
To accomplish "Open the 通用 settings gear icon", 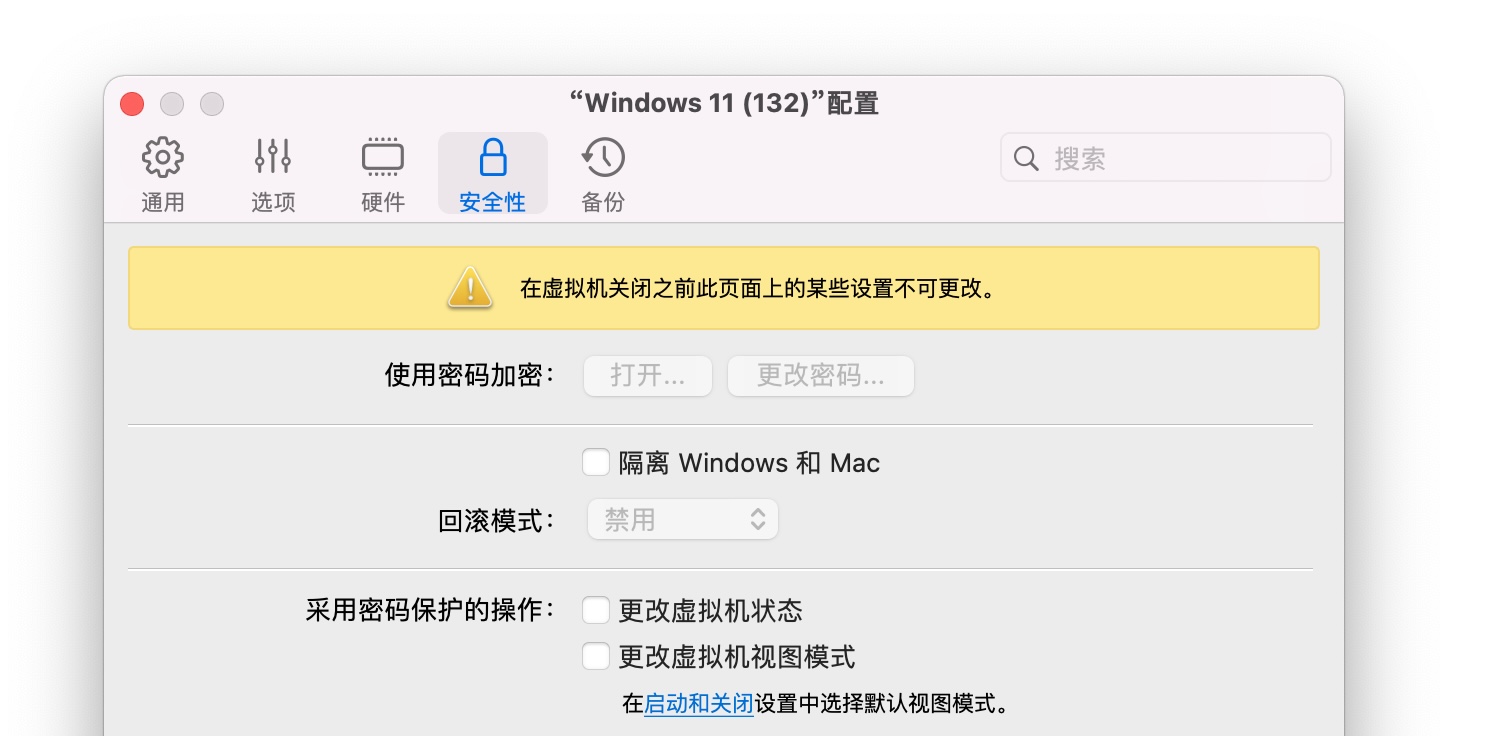I will coord(162,157).
